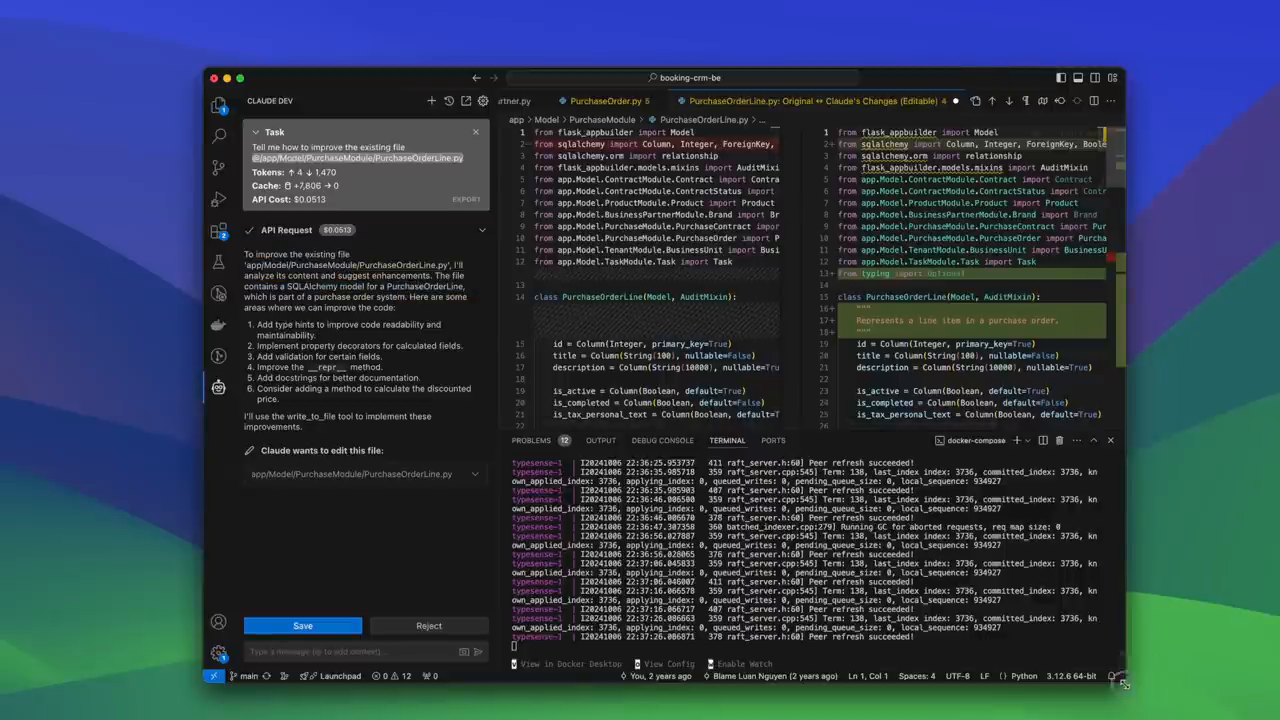The image size is (1280, 720).
Task: Open the Run and Debug view
Action: [218, 199]
